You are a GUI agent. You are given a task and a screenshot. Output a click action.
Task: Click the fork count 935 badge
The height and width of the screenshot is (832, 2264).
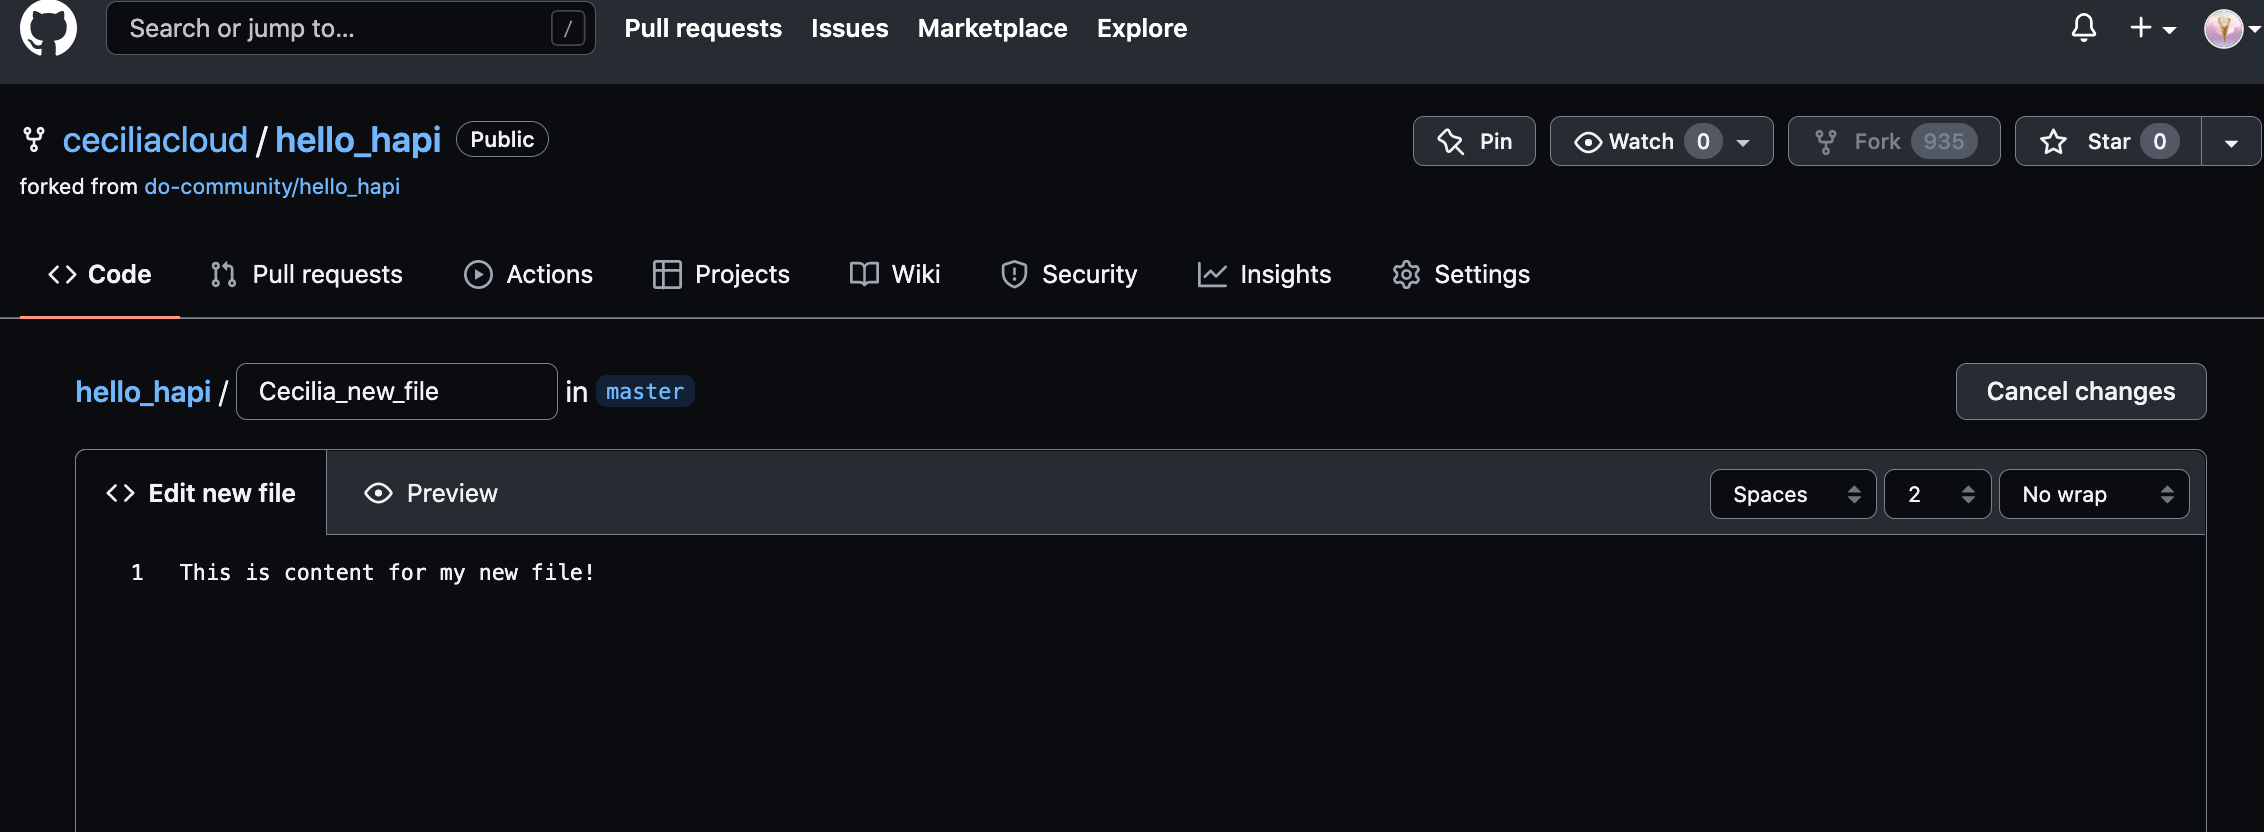point(1943,141)
